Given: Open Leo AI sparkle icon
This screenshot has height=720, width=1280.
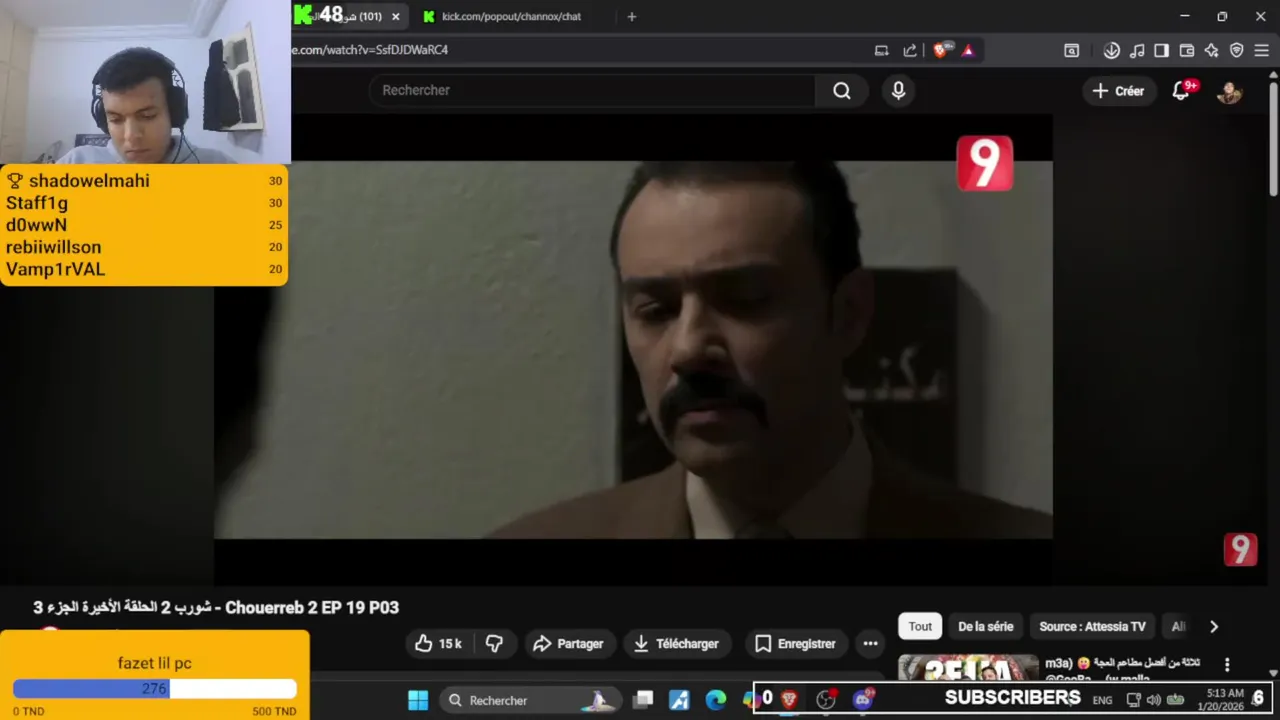Looking at the screenshot, I should pyautogui.click(x=1211, y=50).
